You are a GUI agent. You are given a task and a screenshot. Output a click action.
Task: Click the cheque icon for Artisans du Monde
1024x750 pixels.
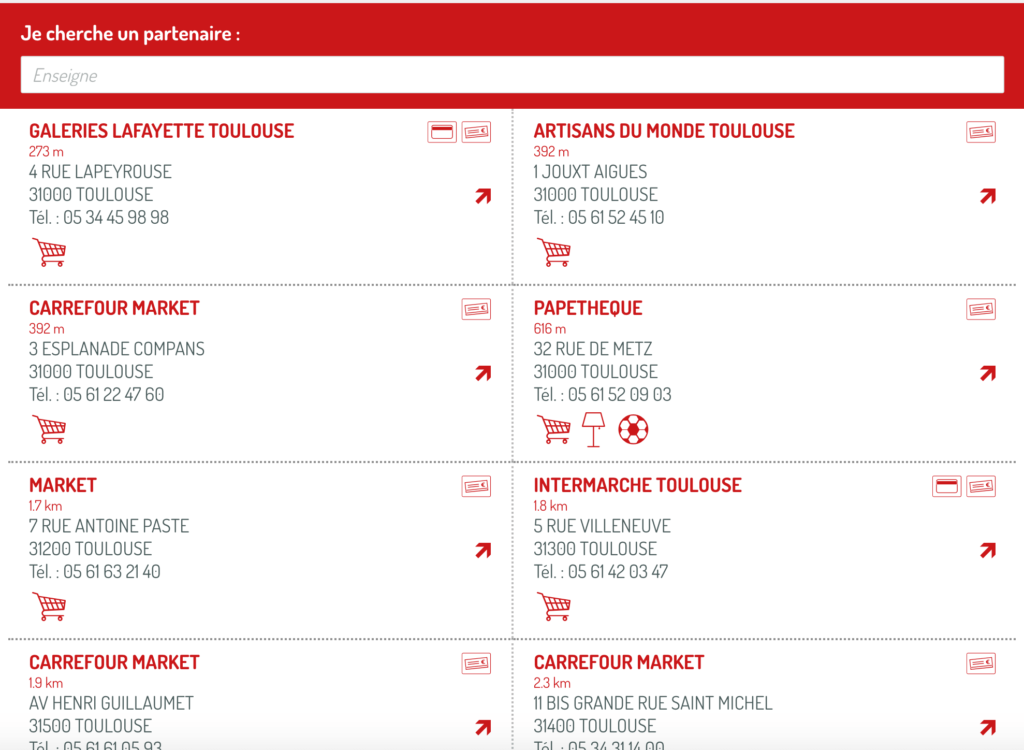tap(981, 132)
